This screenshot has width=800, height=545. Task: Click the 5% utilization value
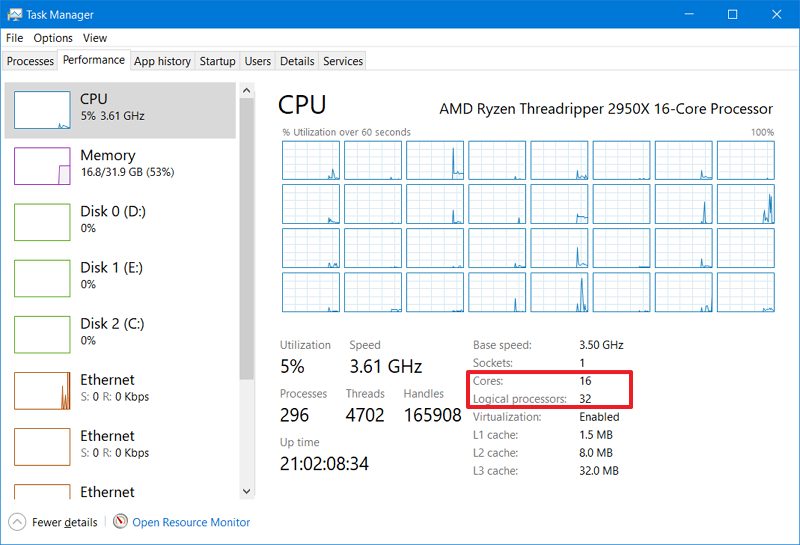coord(292,366)
